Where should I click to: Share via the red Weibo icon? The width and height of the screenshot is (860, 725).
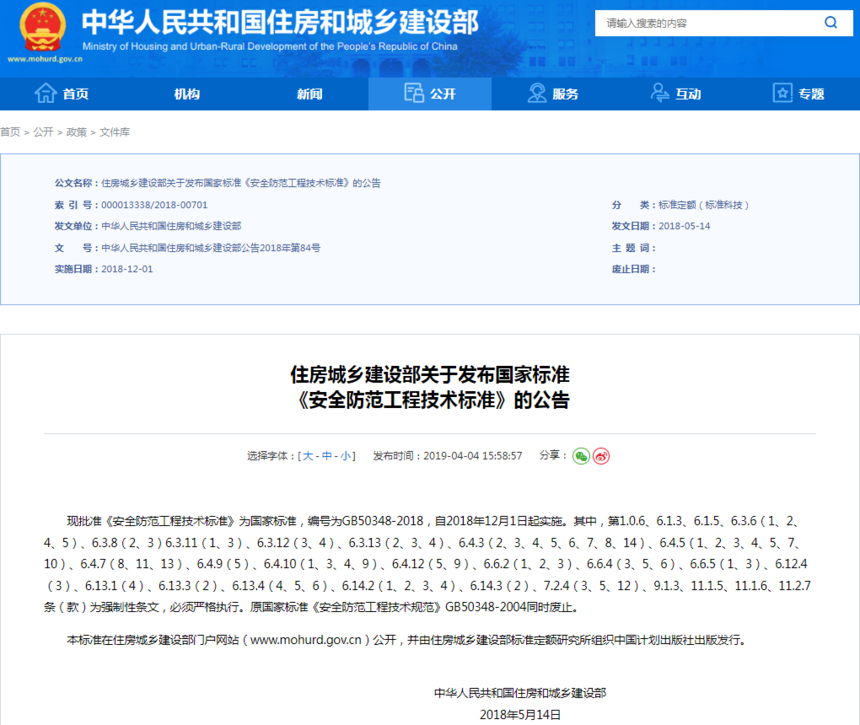(x=601, y=456)
